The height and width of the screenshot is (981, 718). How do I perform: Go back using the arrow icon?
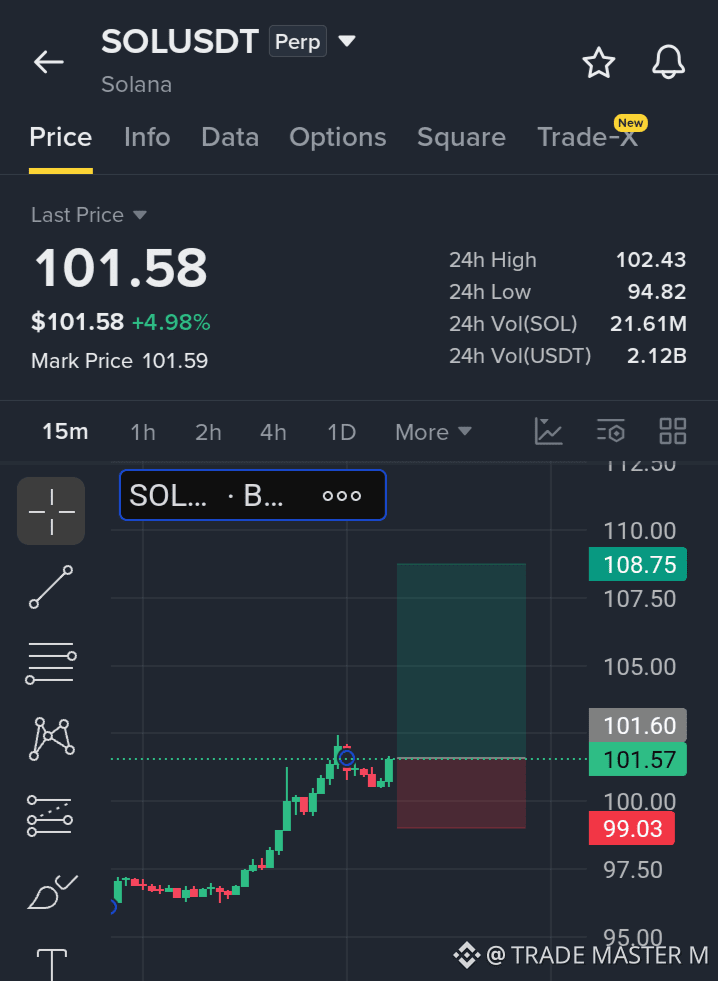(x=49, y=62)
